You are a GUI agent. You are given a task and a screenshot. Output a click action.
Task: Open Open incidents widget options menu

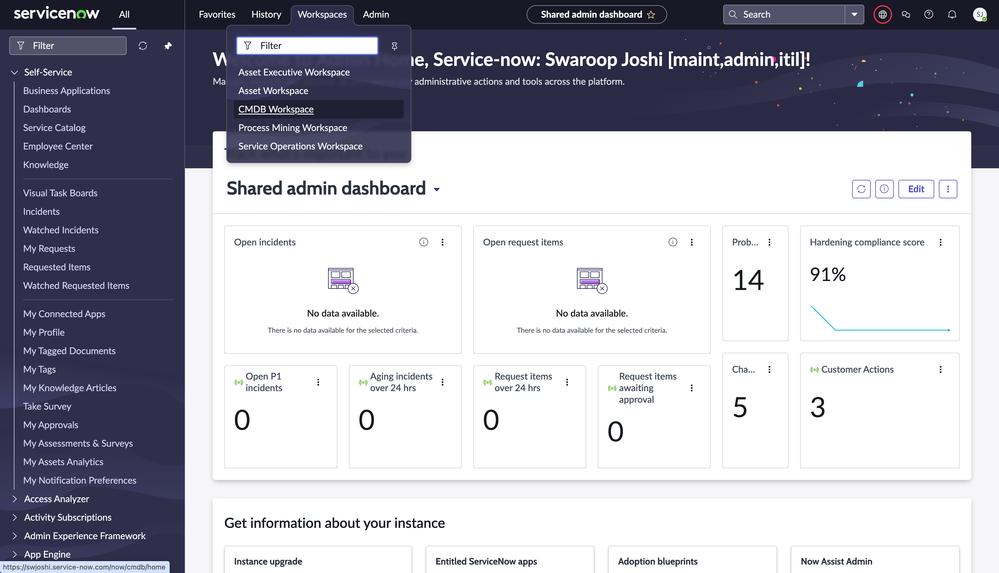tap(443, 242)
